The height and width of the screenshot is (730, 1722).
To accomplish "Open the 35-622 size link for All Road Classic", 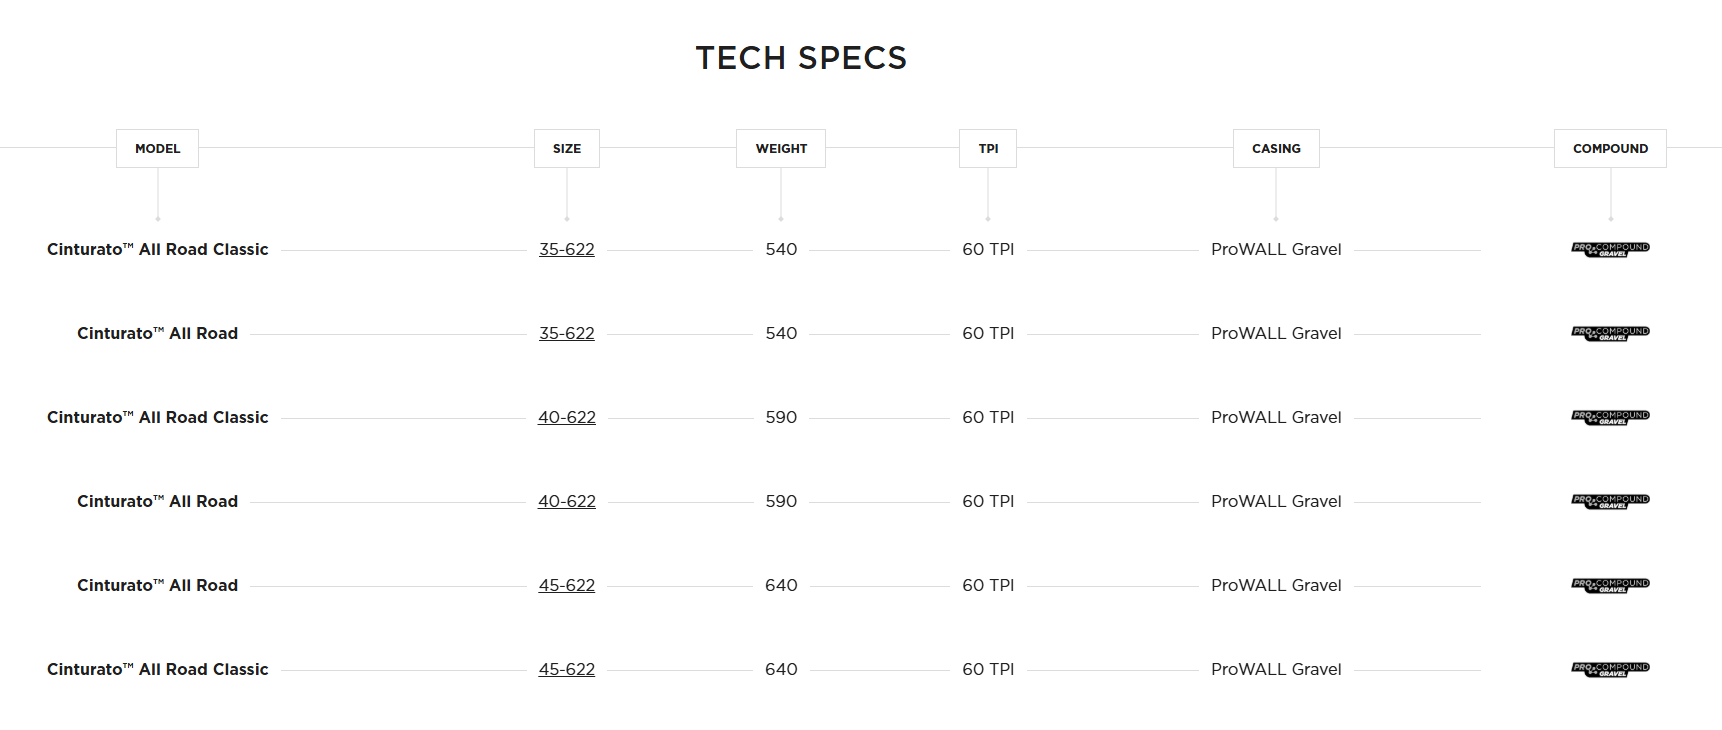I will tap(566, 249).
